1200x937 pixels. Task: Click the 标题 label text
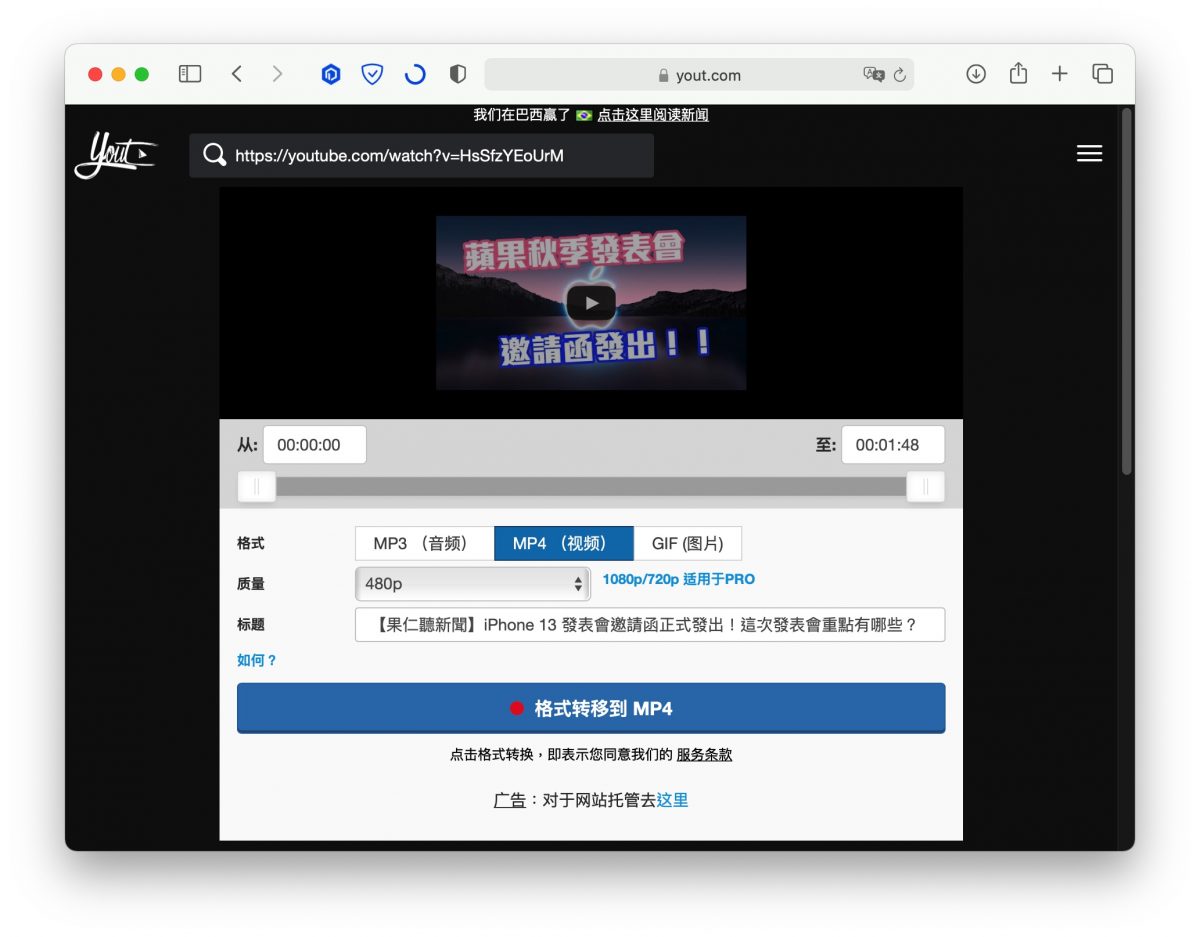coord(251,625)
